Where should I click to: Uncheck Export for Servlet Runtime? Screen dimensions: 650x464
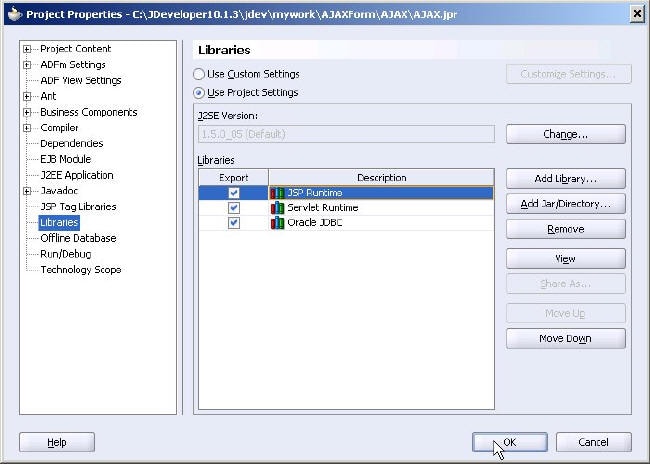tap(234, 208)
